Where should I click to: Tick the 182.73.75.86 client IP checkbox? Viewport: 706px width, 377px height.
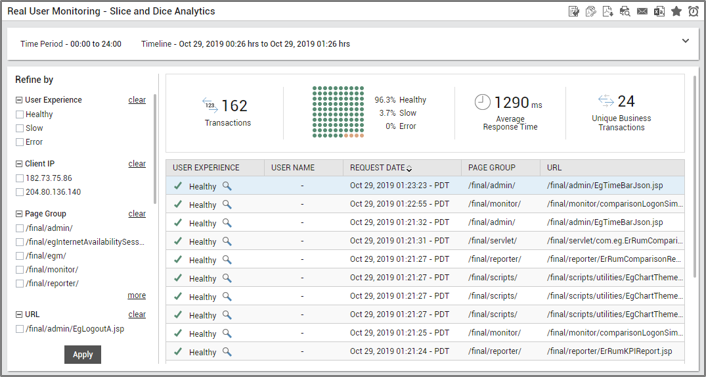tap(20, 178)
